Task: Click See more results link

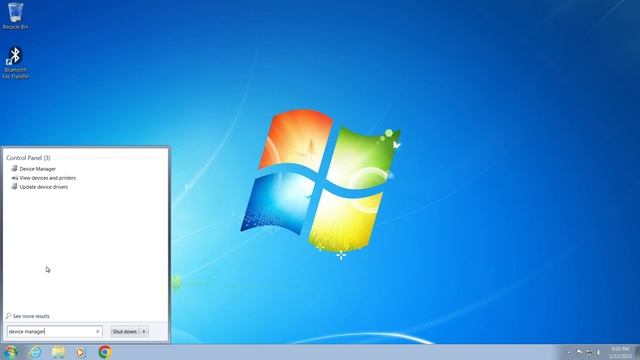Action: [x=31, y=316]
